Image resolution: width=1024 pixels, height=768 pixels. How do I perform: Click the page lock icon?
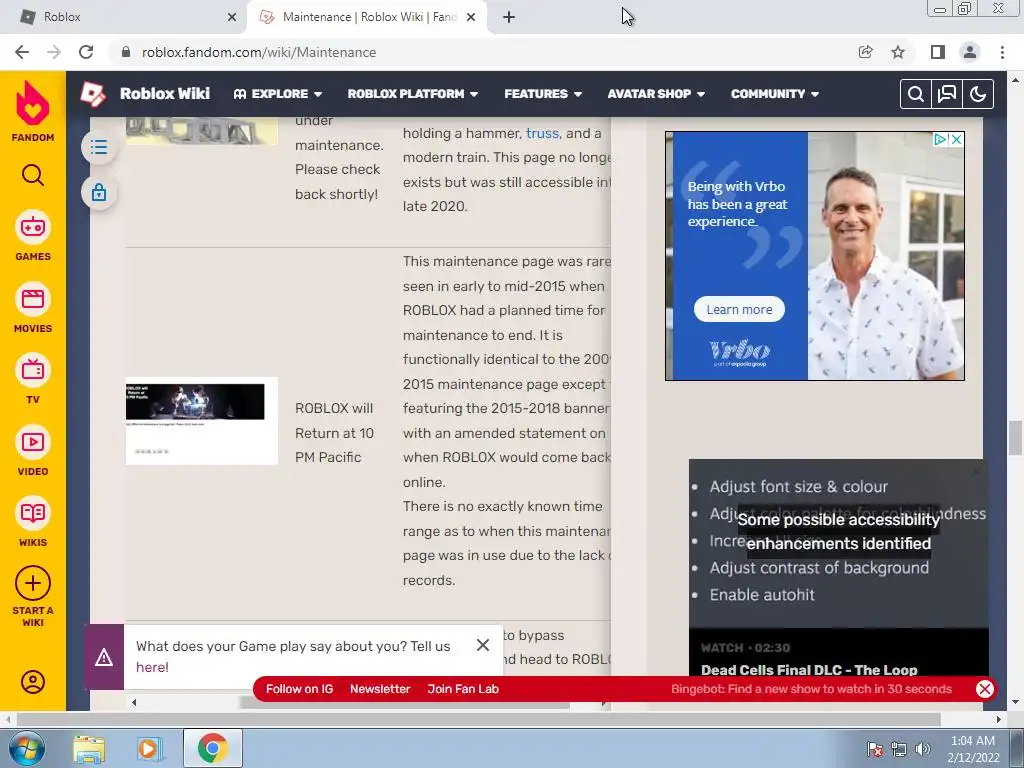click(x=99, y=193)
